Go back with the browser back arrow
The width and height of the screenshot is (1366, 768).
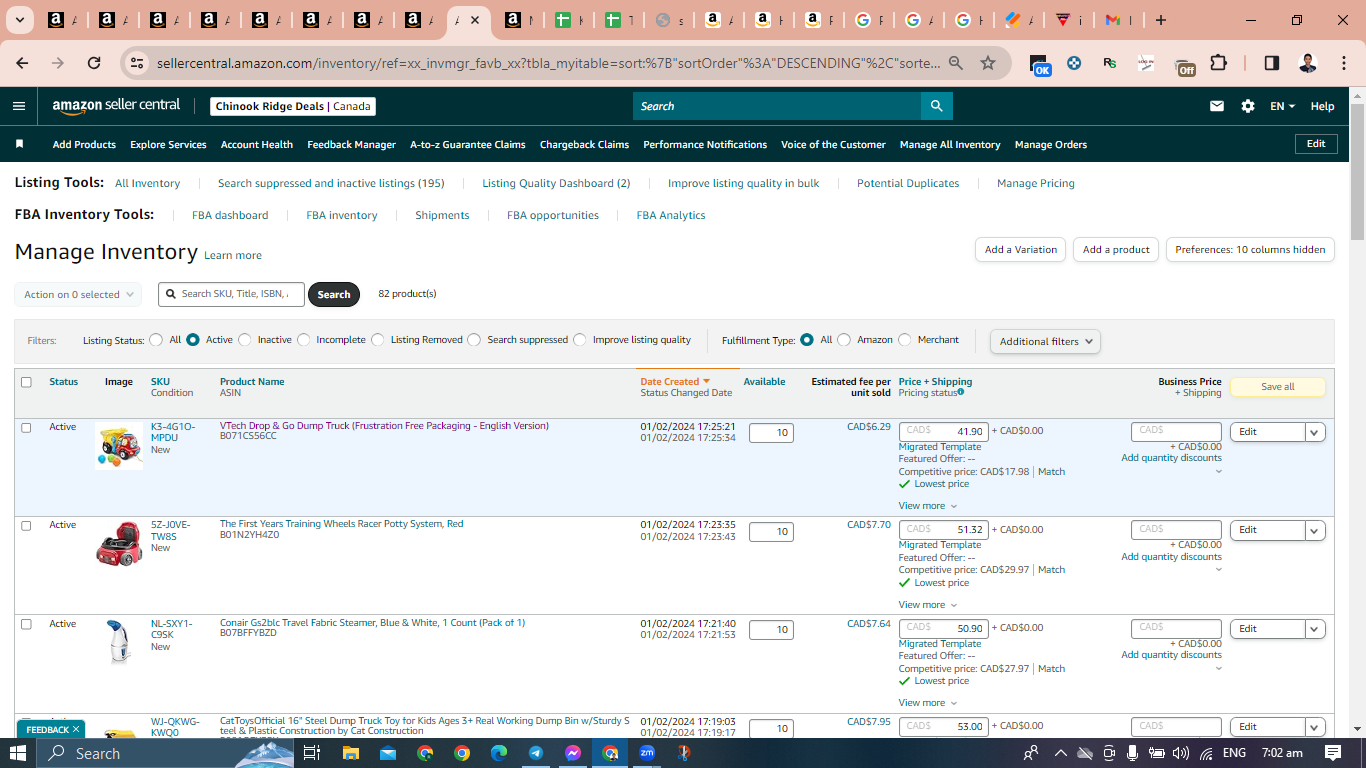pos(22,63)
